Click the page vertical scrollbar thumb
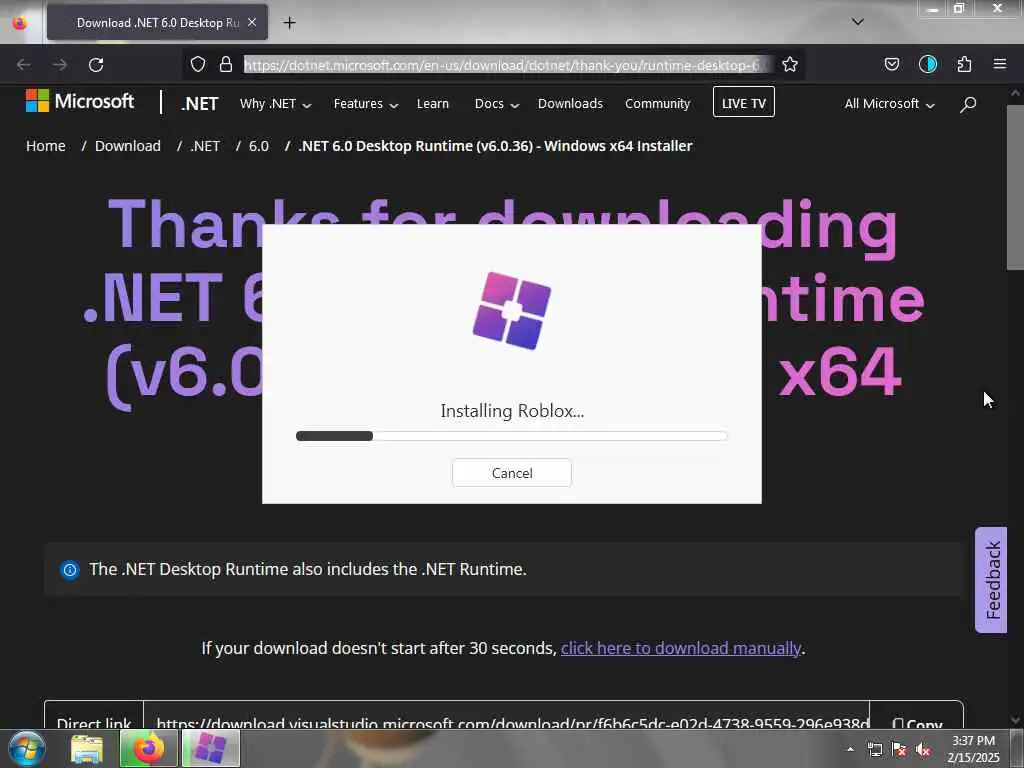This screenshot has width=1024, height=768. pos(1016,187)
